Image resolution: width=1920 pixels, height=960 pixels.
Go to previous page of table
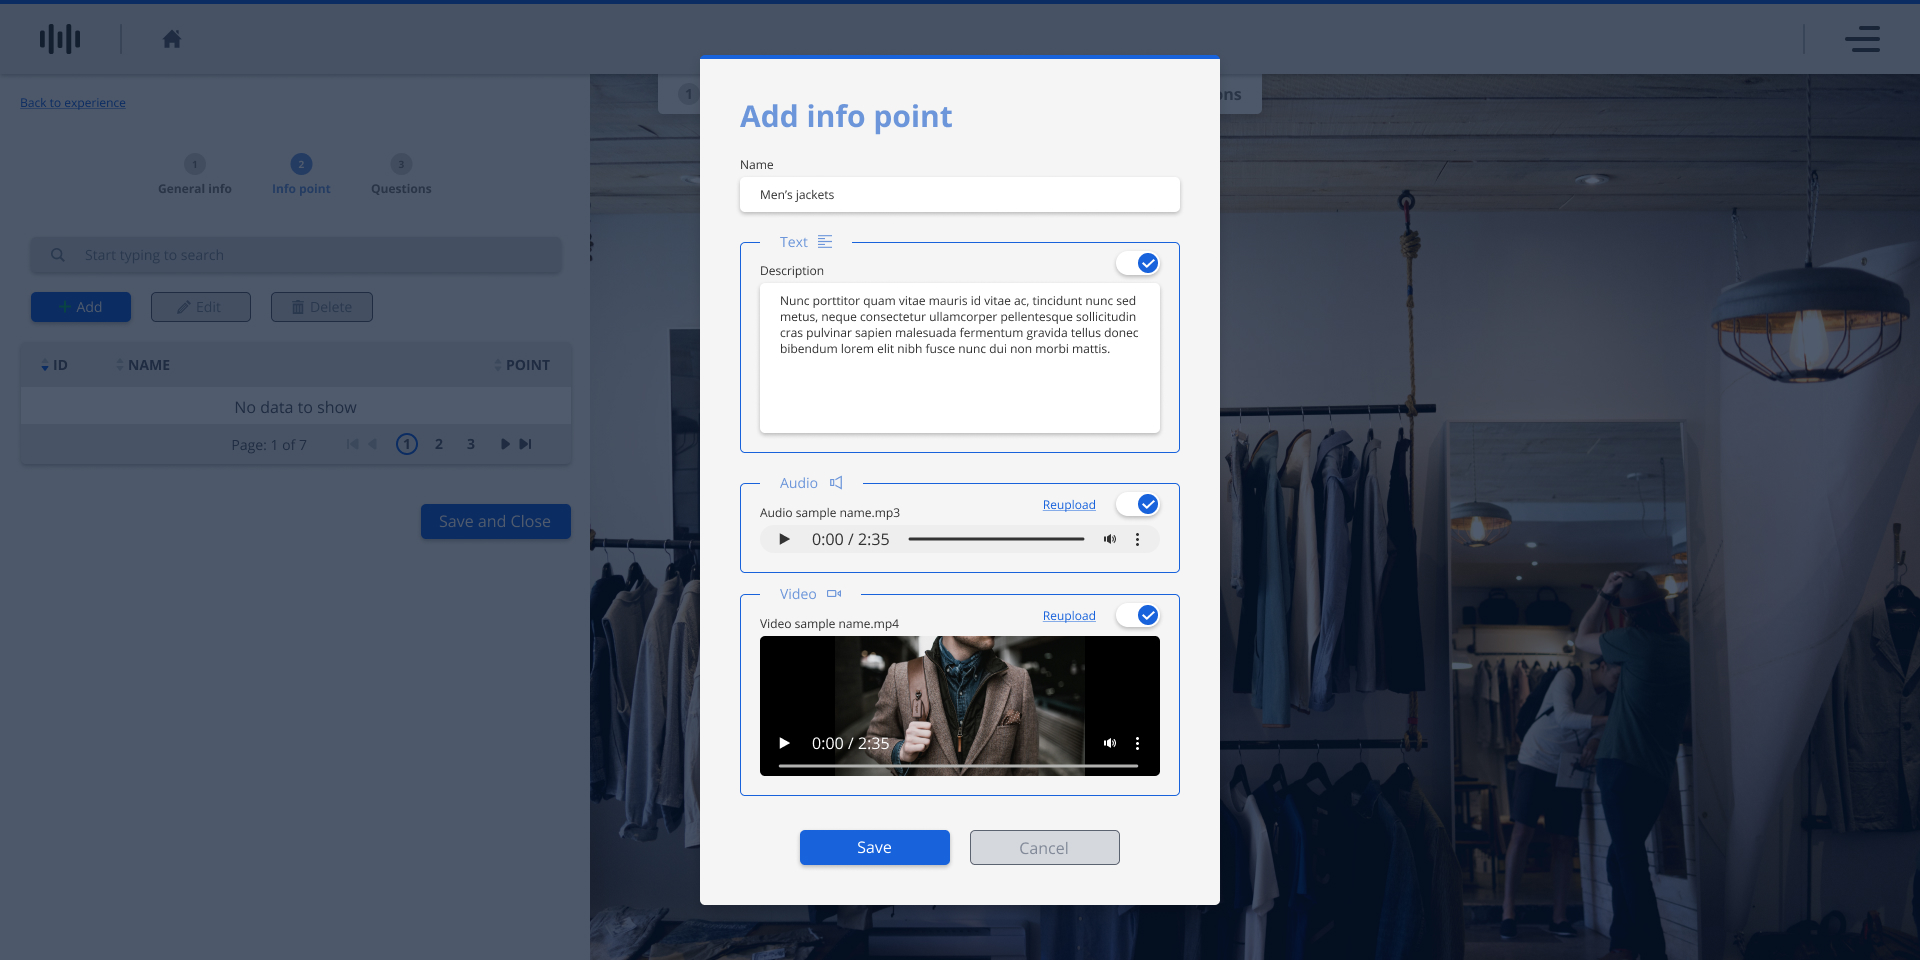click(372, 444)
